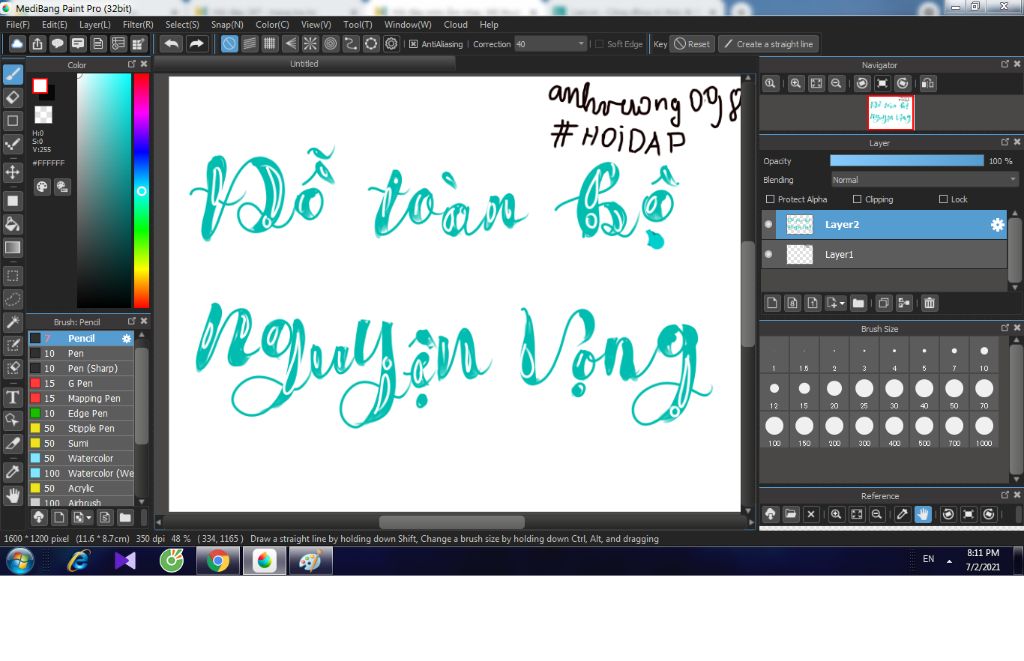Select the Eraser tool
The width and height of the screenshot is (1024, 661).
pyautogui.click(x=12, y=98)
